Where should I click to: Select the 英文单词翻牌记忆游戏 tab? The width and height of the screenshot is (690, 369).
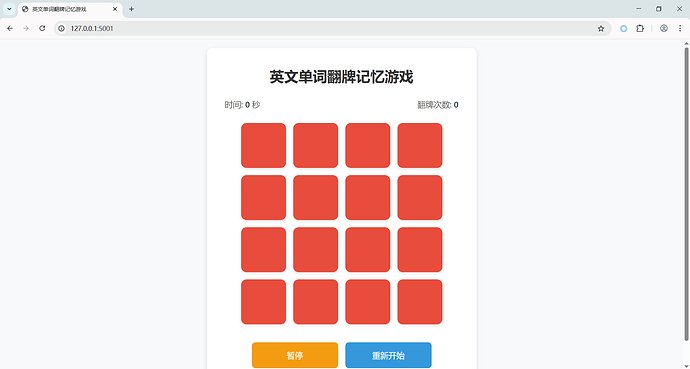tap(70, 9)
